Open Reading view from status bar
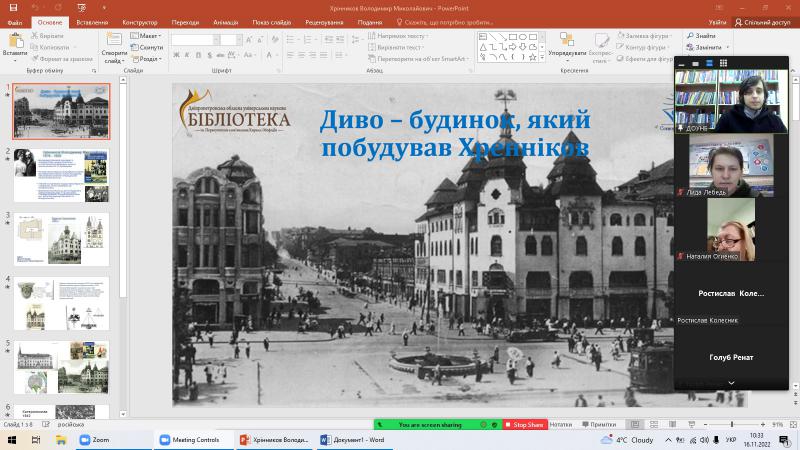Image resolution: width=800 pixels, height=450 pixels. tap(672, 424)
